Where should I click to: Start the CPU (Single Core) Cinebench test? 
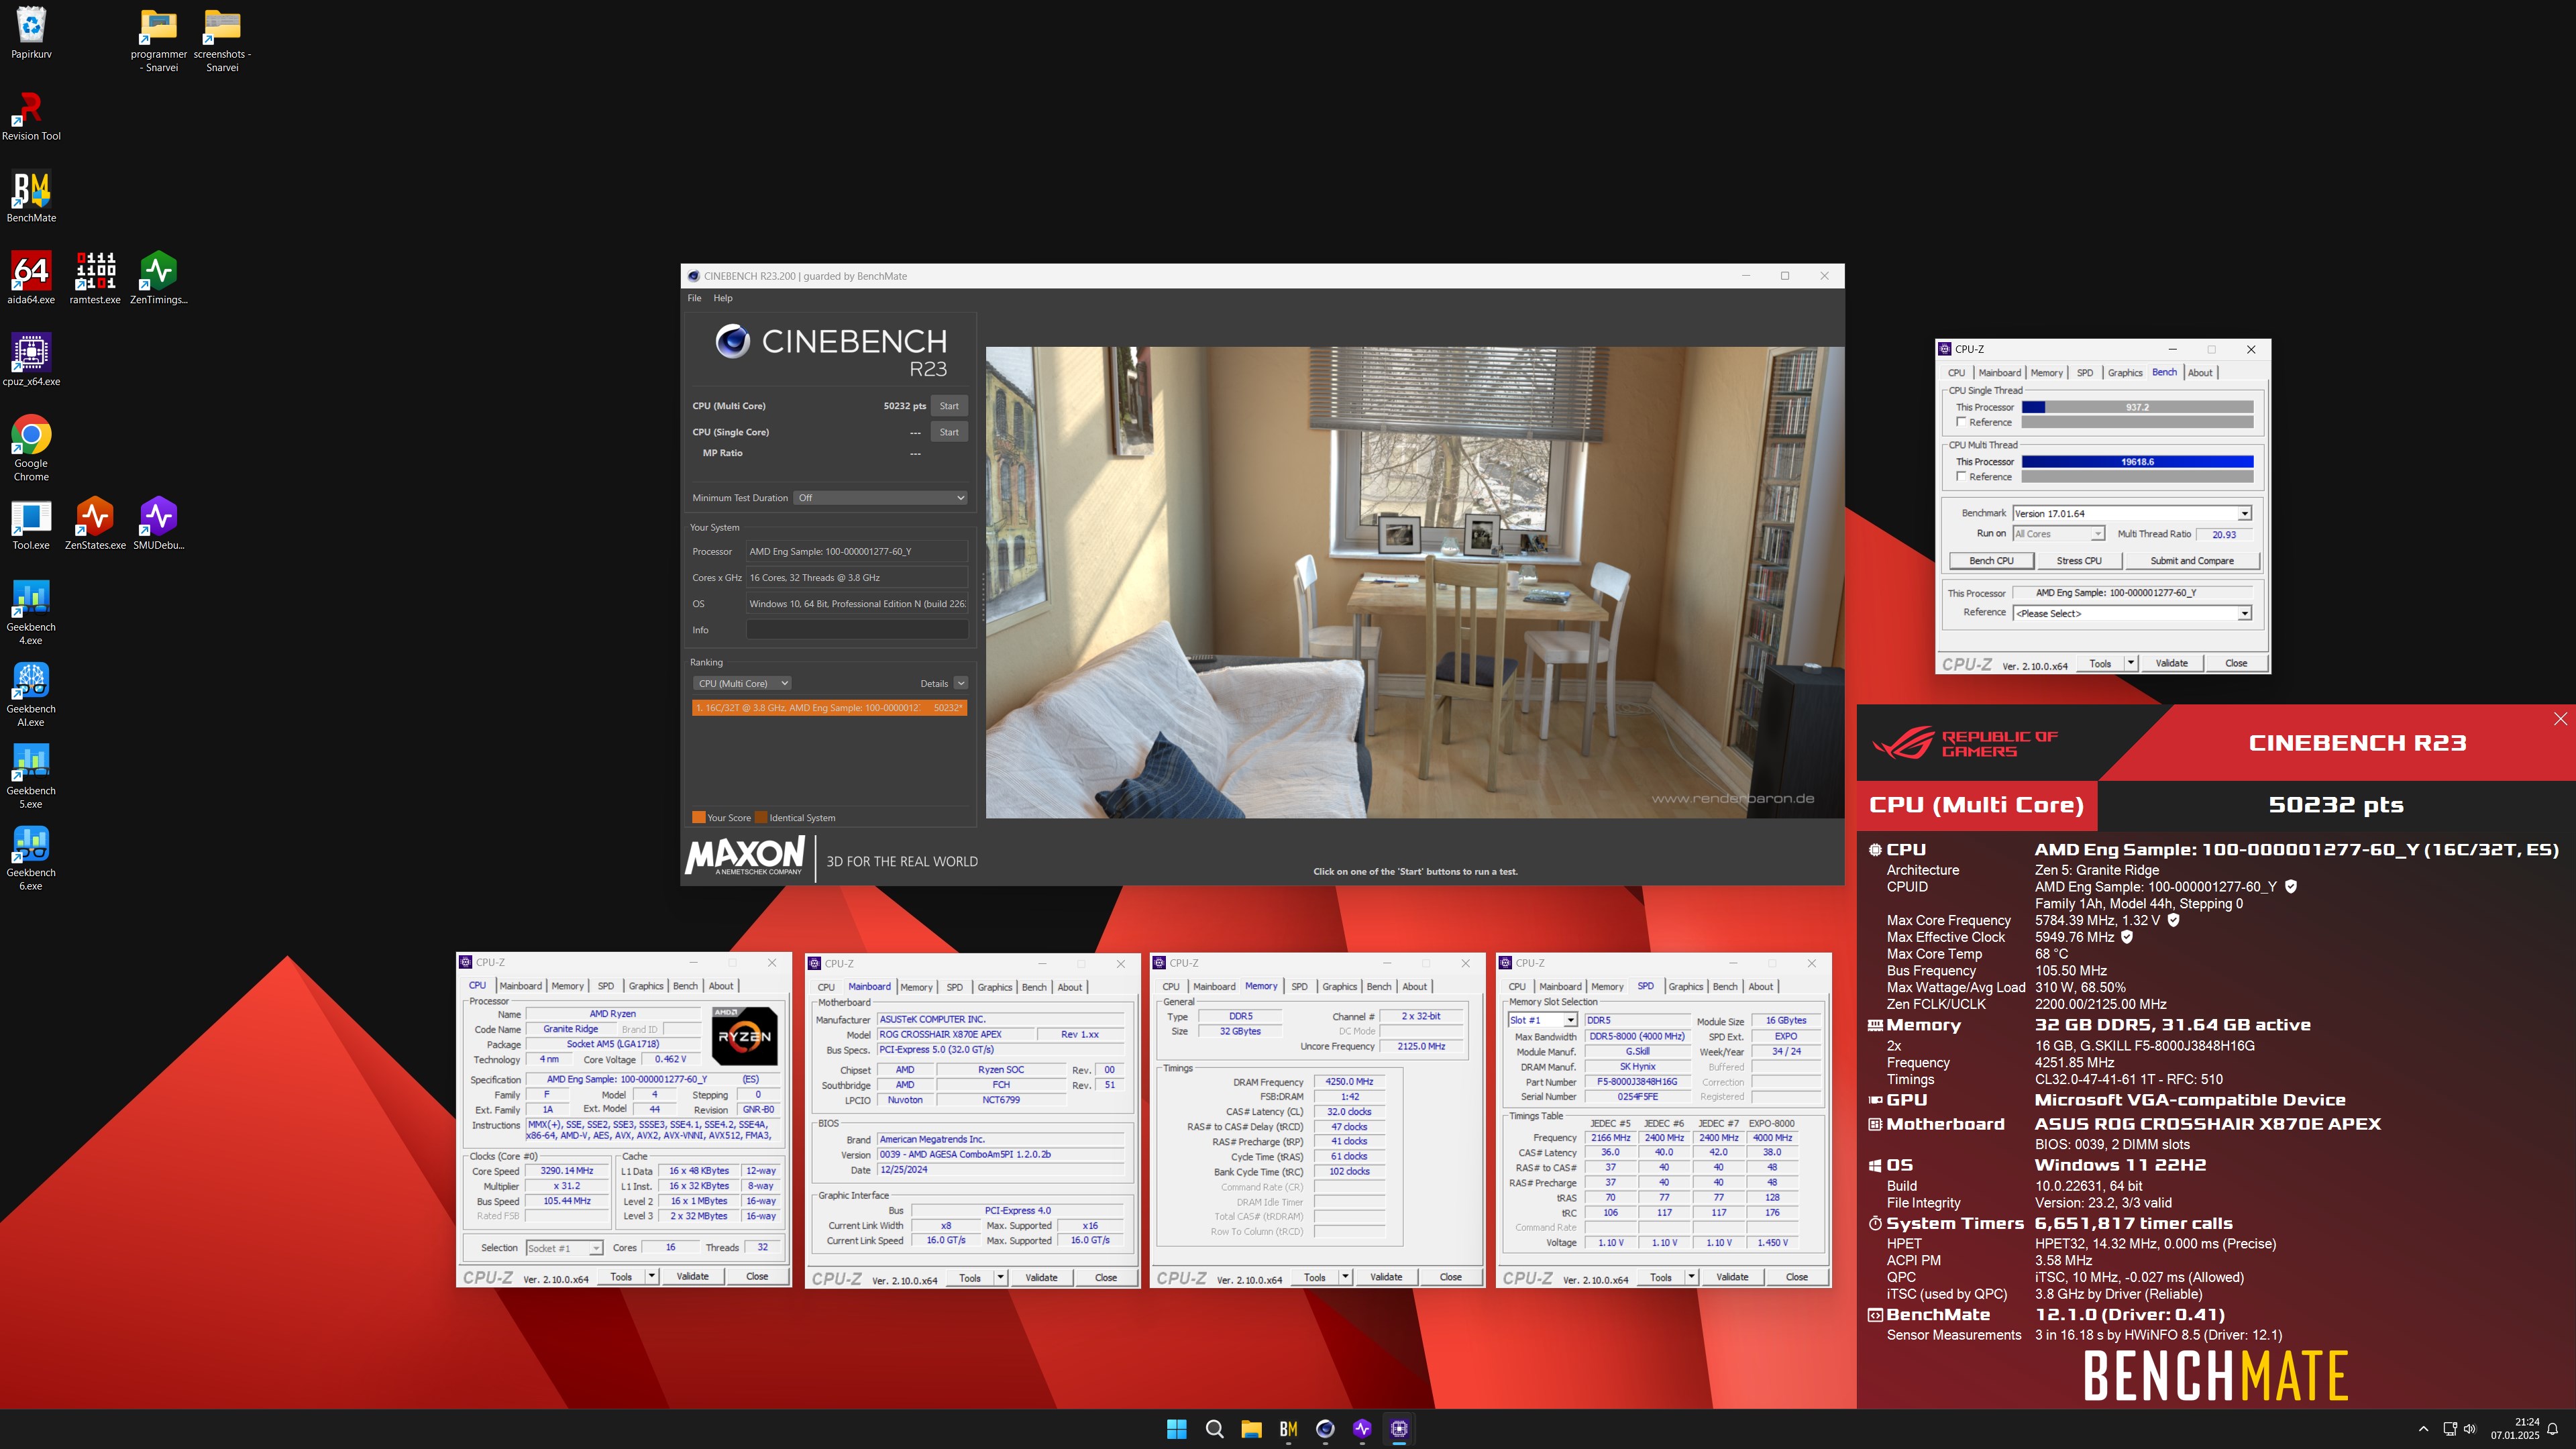click(949, 432)
